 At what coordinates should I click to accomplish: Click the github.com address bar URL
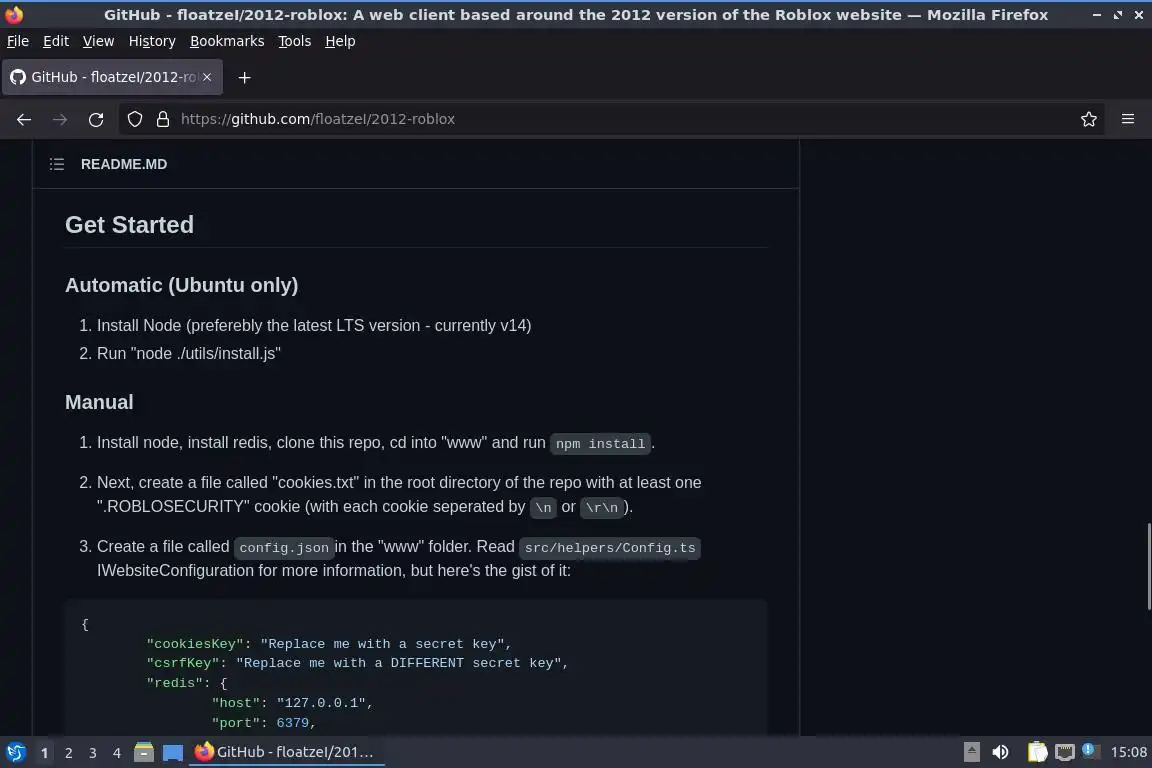(x=317, y=119)
